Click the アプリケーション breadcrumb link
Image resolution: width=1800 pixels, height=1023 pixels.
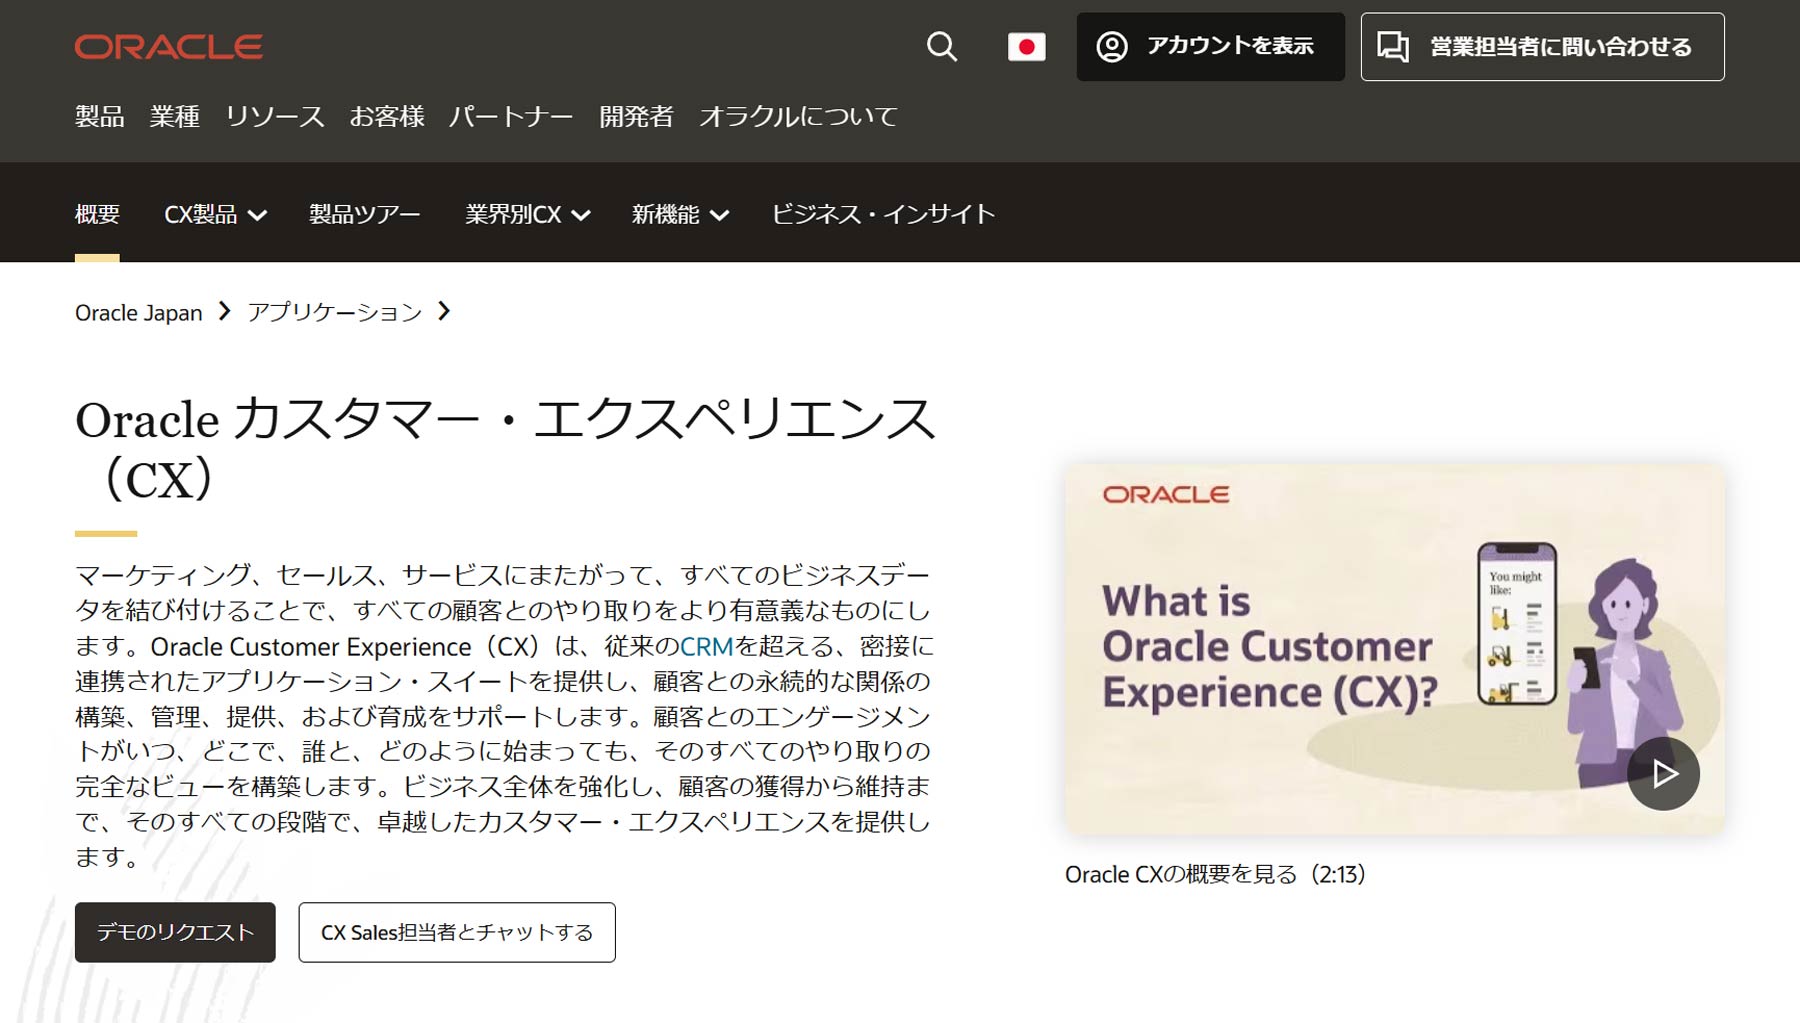pos(335,313)
